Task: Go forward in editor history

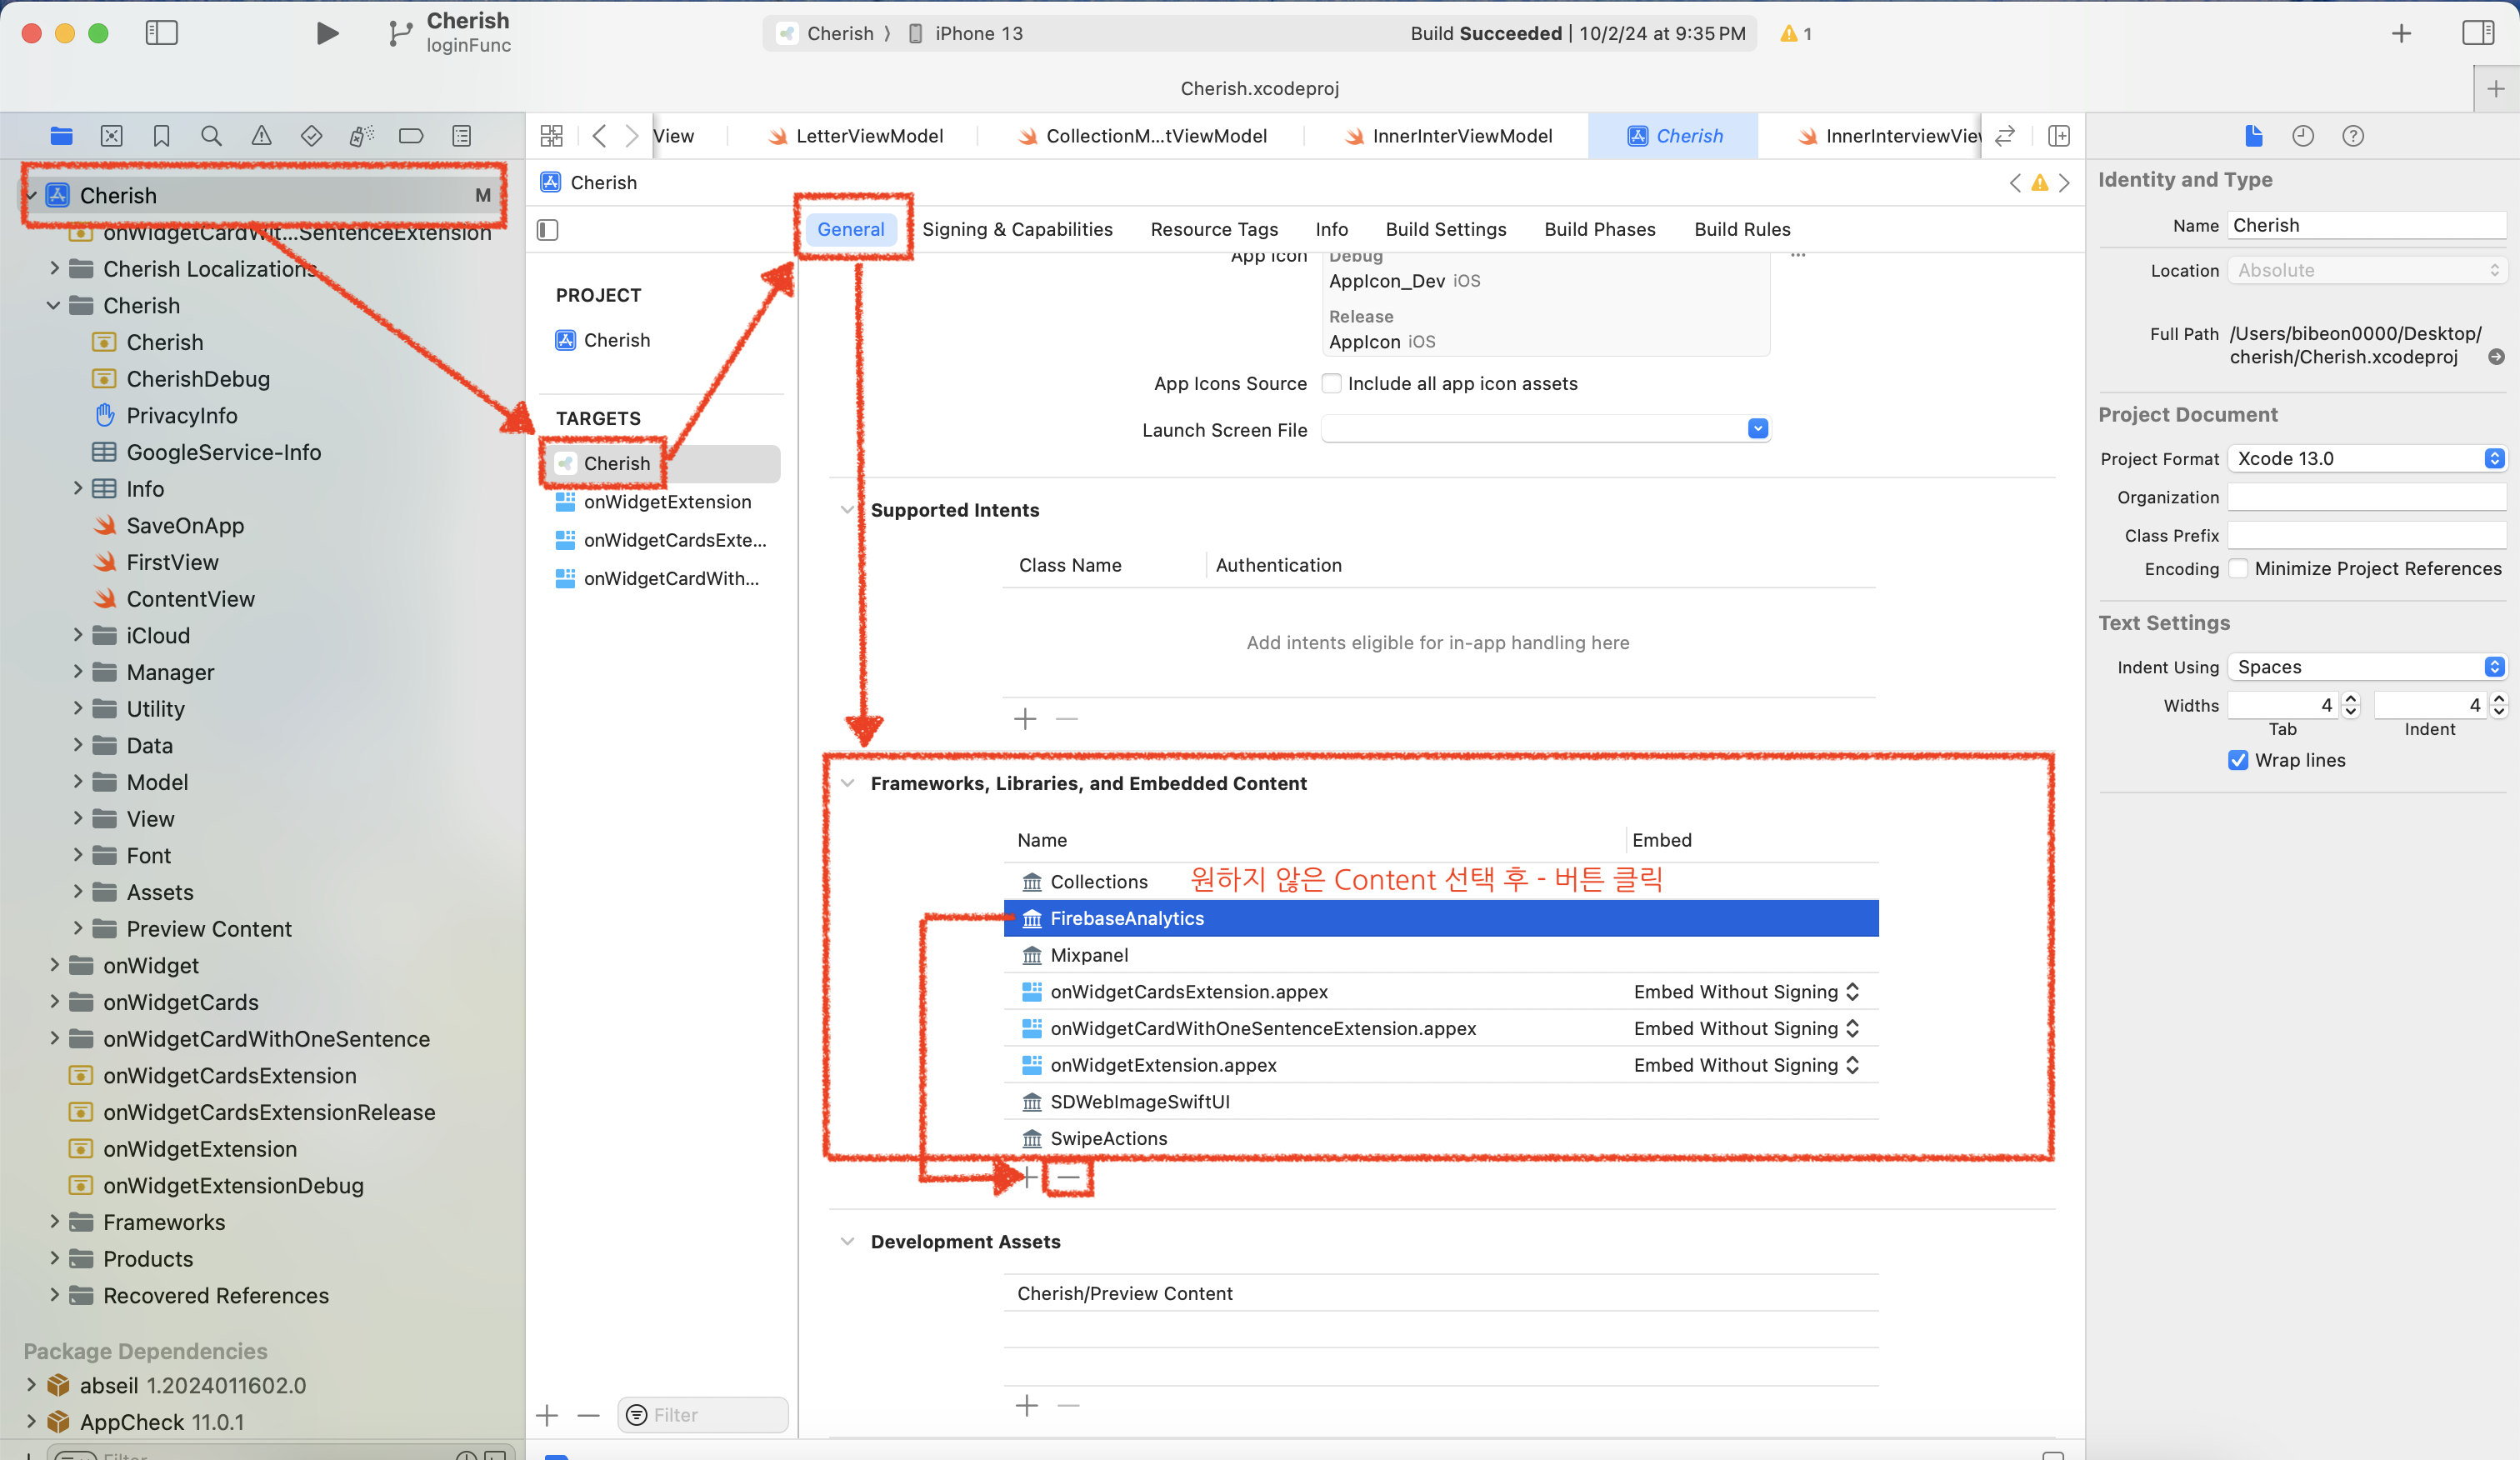Action: coord(632,136)
